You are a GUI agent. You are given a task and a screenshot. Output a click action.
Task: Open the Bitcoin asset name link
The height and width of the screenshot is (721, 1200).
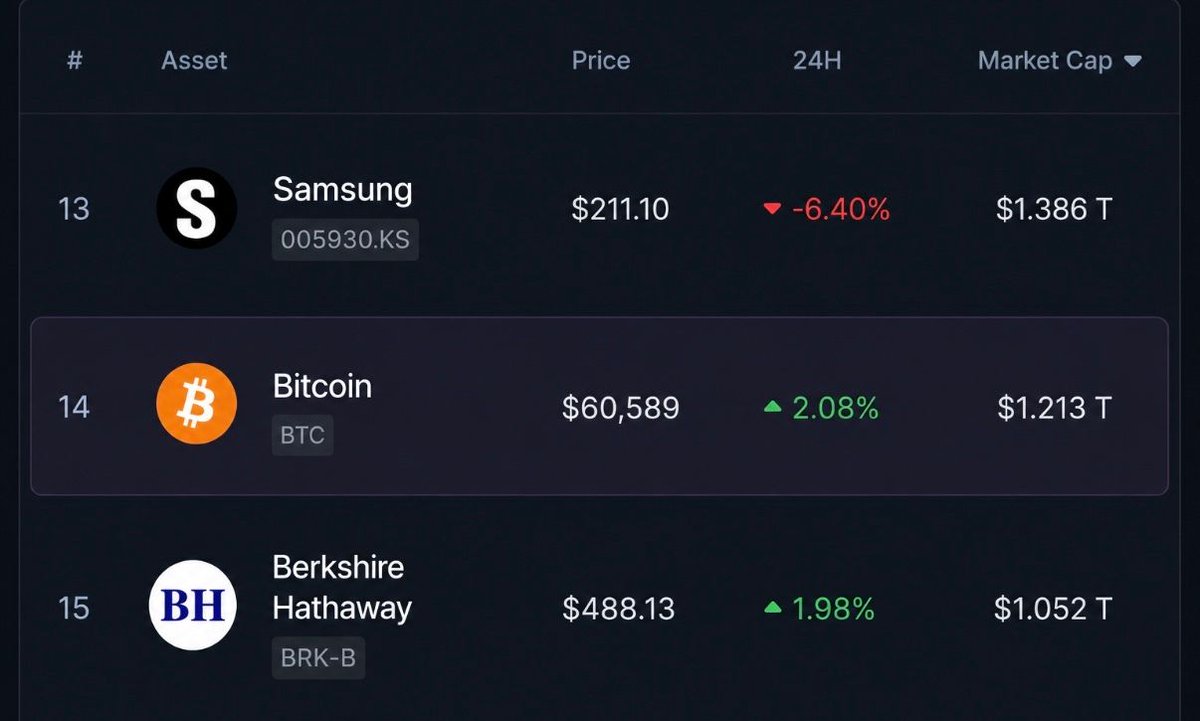click(322, 386)
